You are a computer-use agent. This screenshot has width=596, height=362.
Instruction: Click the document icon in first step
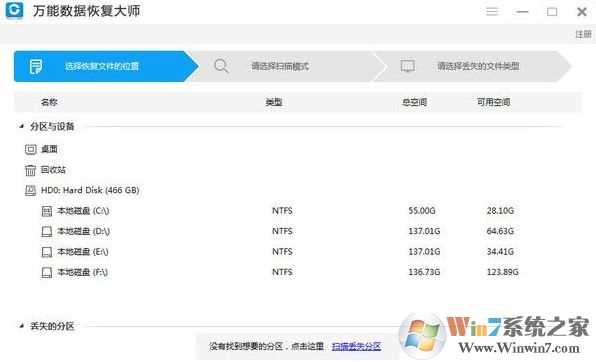(36, 67)
